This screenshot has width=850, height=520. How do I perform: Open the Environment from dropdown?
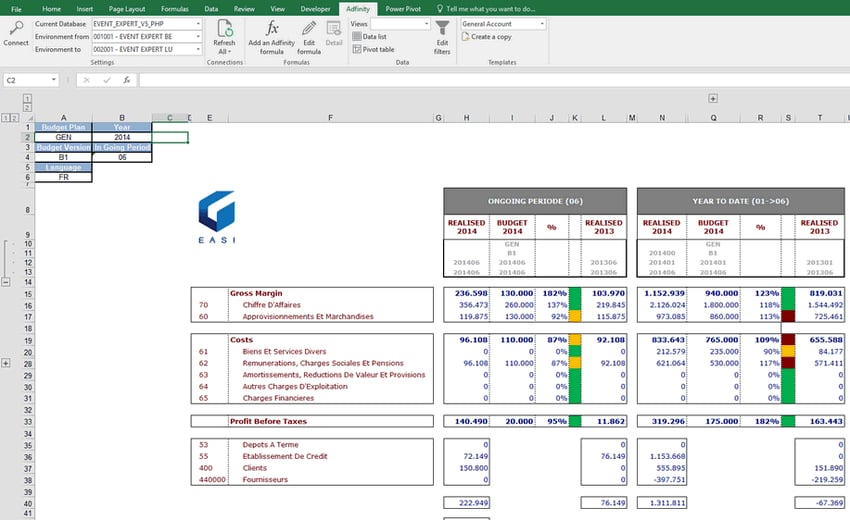(x=198, y=36)
